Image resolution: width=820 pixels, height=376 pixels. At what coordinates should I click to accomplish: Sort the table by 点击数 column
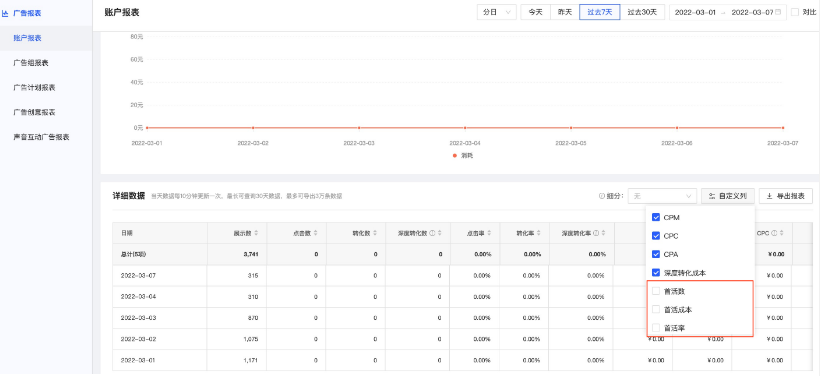[x=315, y=233]
